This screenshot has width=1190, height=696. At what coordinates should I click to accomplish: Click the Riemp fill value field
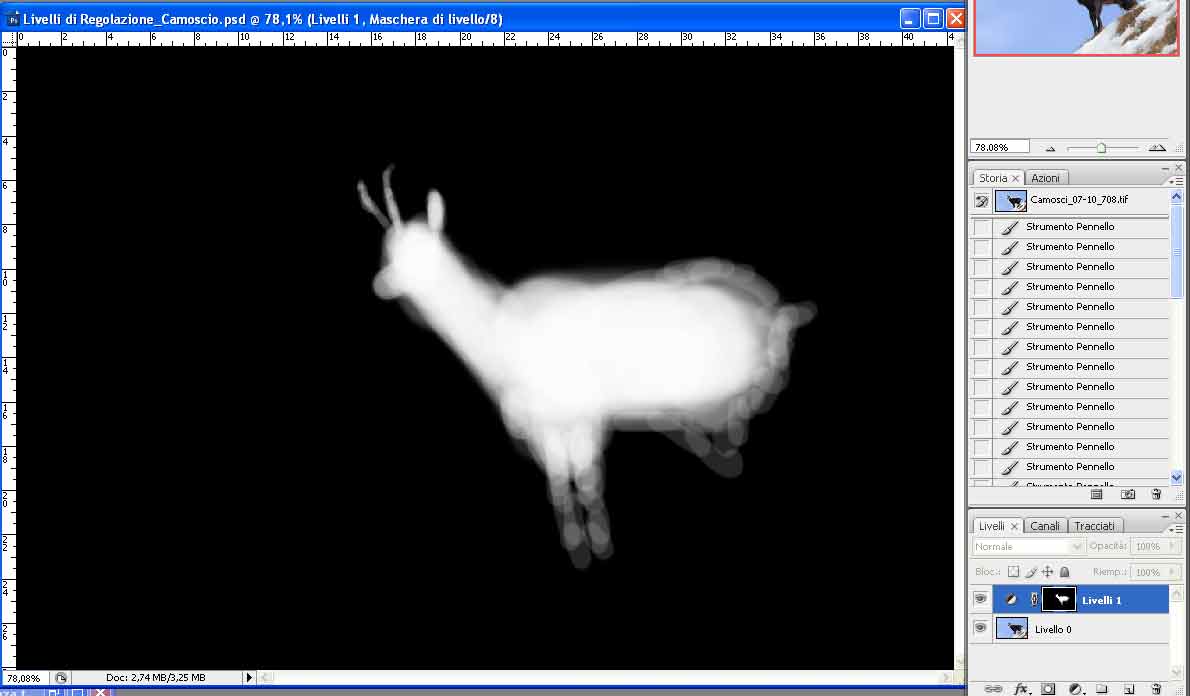coord(1149,572)
